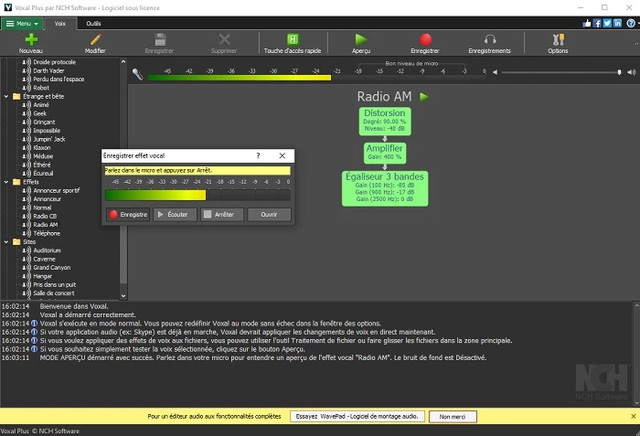
Task: Select Caverne voice
Action: coord(44,259)
